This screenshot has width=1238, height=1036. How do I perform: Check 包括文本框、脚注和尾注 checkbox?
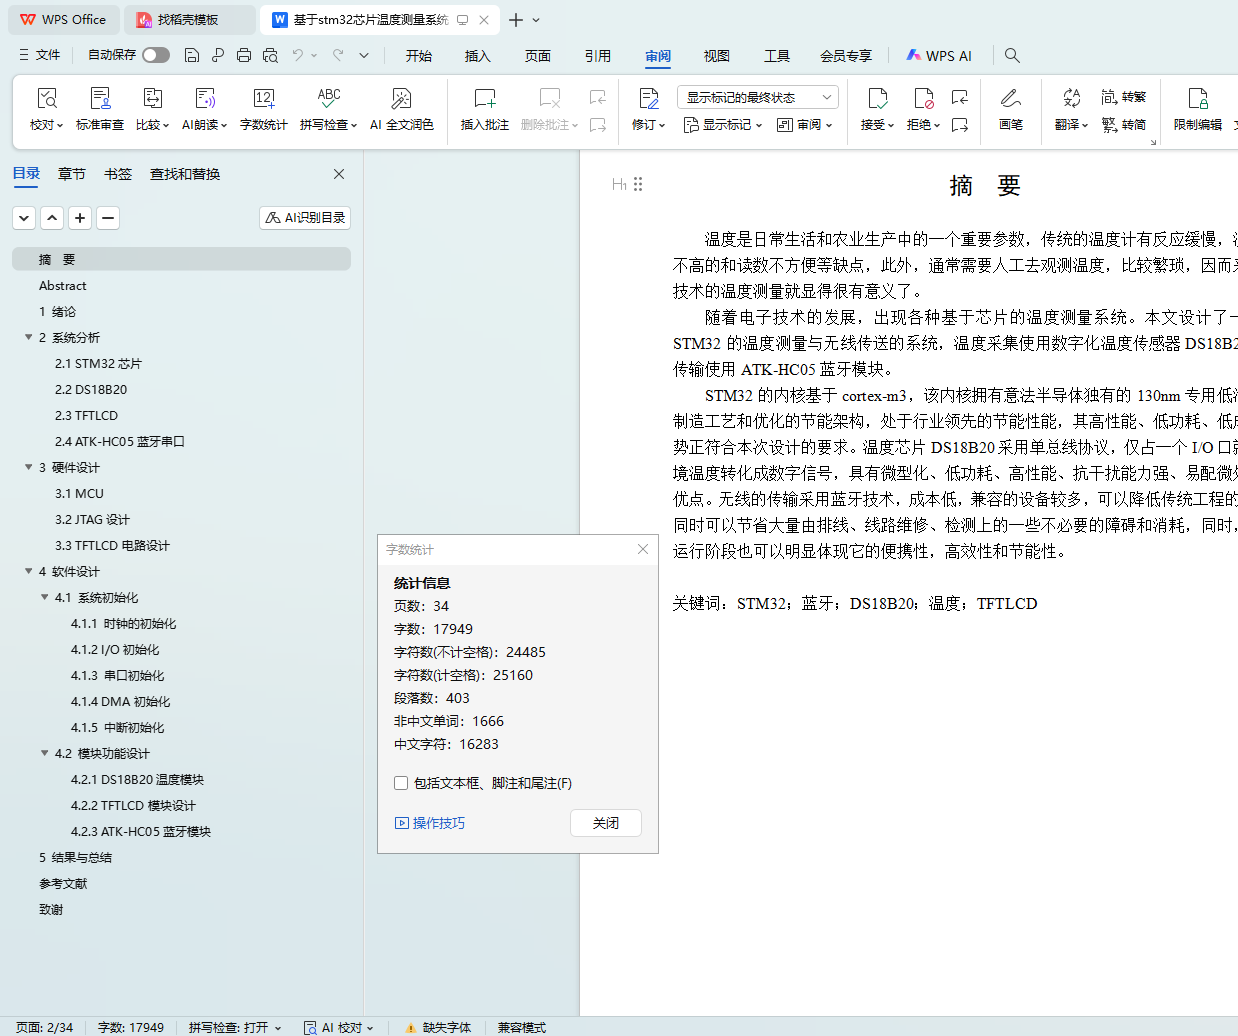401,783
